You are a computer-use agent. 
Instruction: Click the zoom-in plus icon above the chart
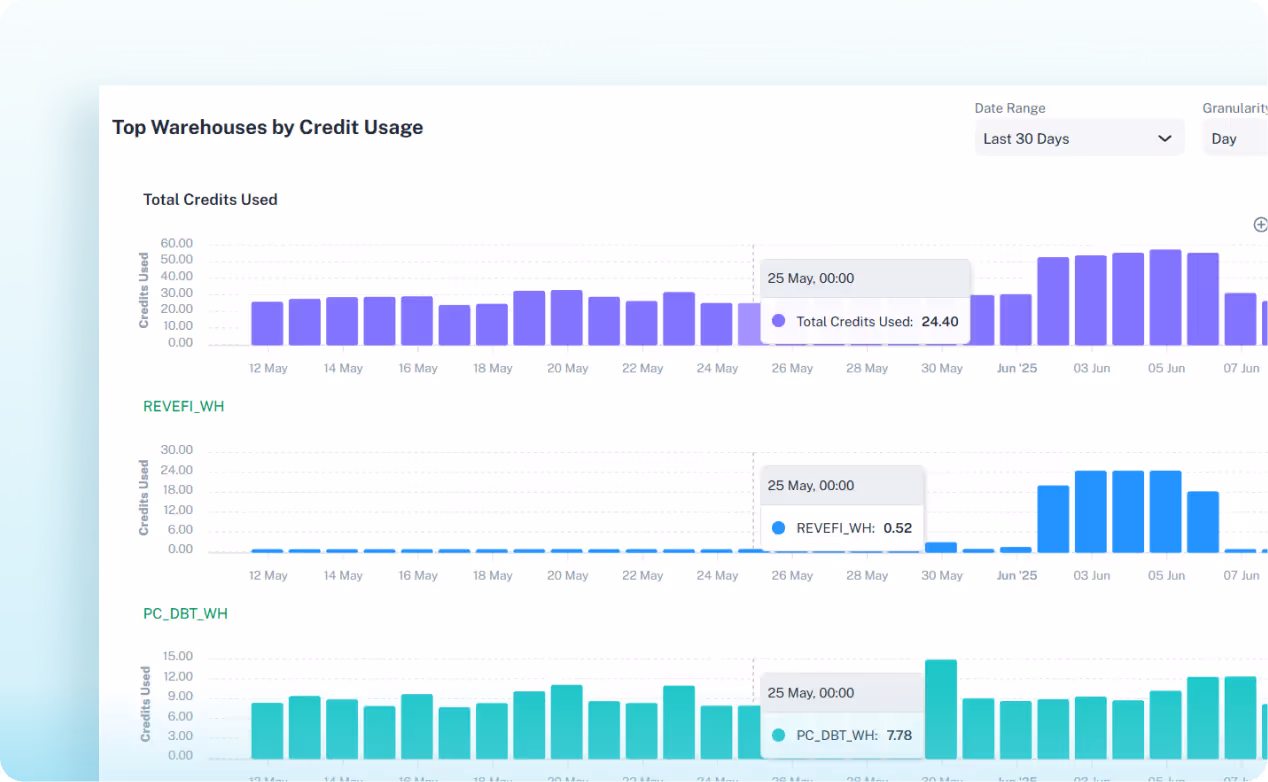tap(1259, 224)
